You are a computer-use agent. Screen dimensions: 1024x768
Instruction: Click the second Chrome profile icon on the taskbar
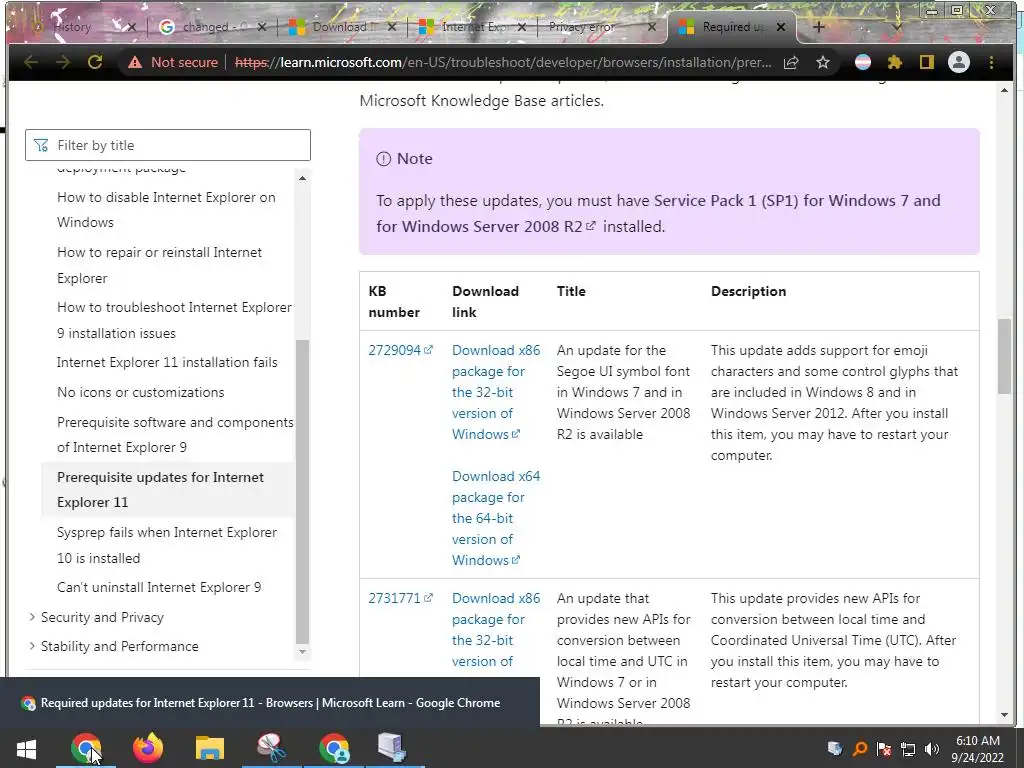[x=334, y=748]
